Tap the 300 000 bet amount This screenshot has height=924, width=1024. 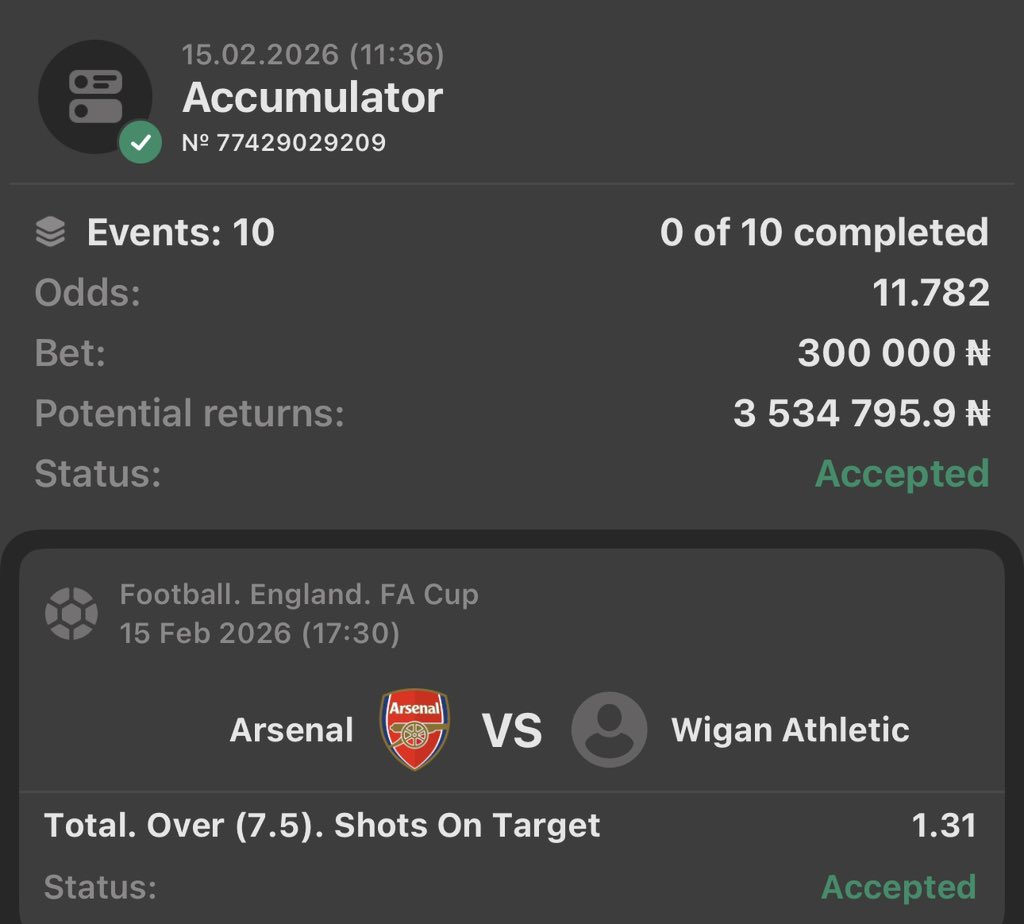[893, 353]
